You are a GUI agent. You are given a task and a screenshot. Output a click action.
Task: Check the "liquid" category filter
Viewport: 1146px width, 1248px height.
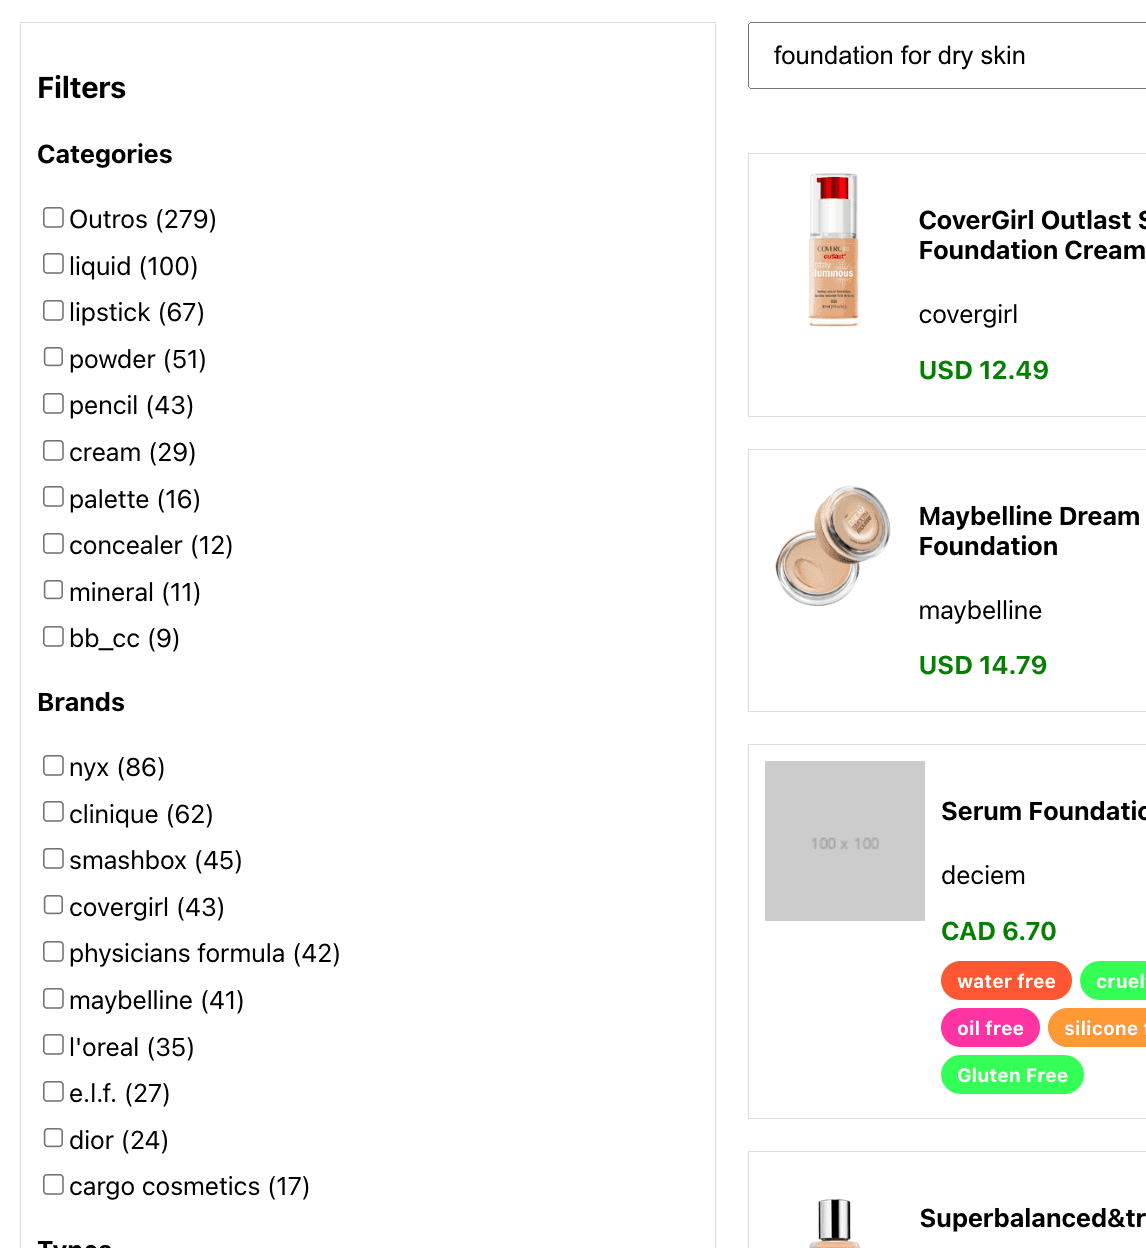pyautogui.click(x=53, y=263)
